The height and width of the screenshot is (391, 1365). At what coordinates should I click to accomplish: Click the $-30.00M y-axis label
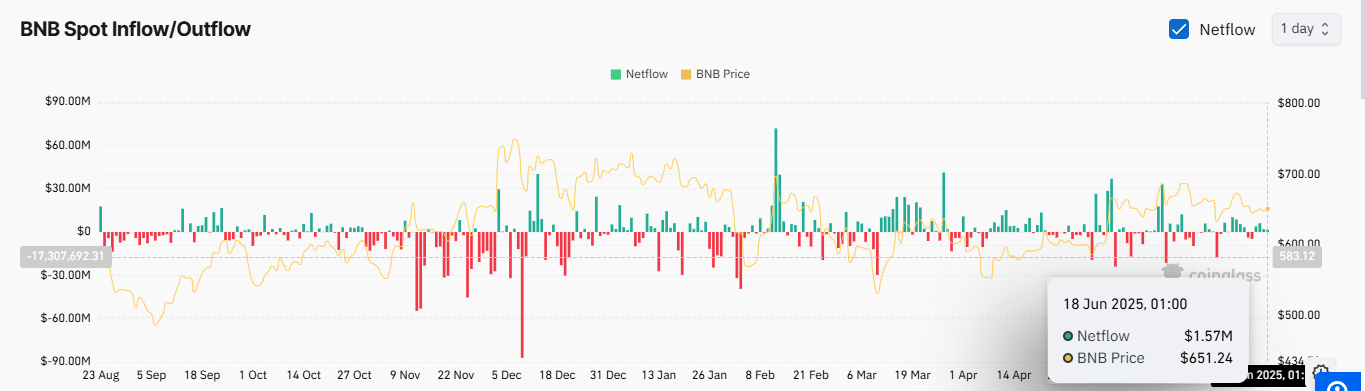[x=67, y=274]
